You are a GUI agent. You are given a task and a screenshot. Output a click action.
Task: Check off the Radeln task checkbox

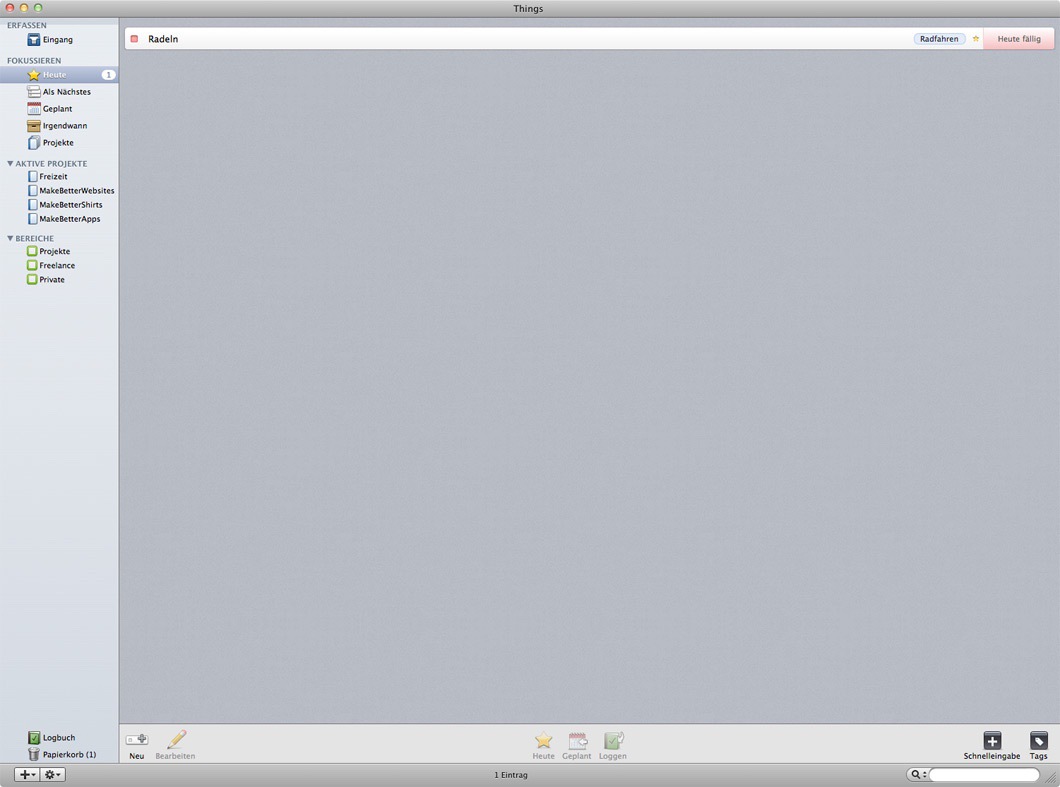(x=134, y=39)
